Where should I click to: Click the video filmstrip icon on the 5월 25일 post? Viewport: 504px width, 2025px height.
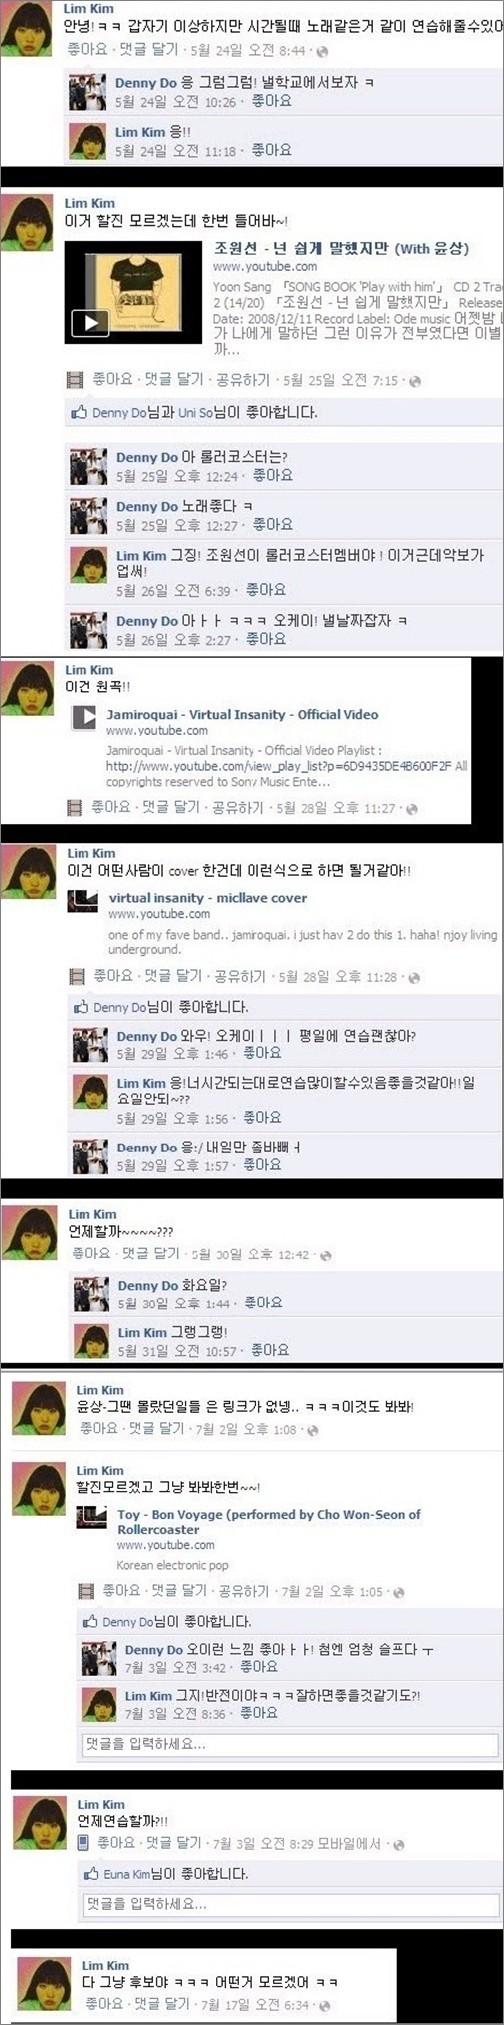click(x=75, y=380)
